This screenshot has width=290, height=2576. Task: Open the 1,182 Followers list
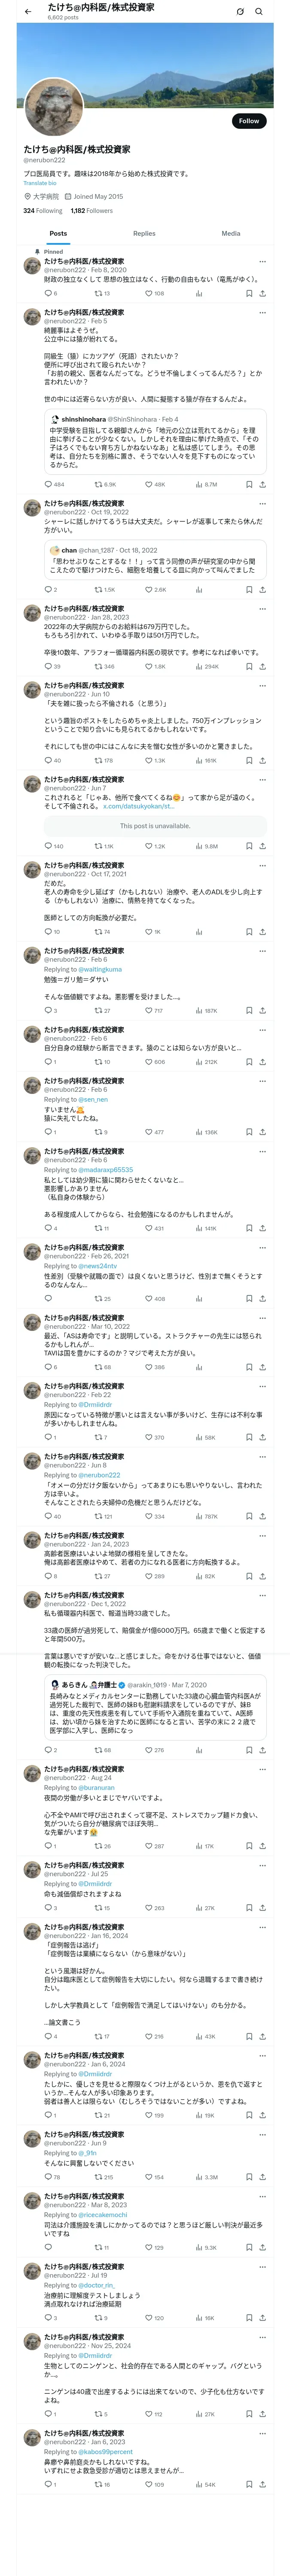click(91, 211)
